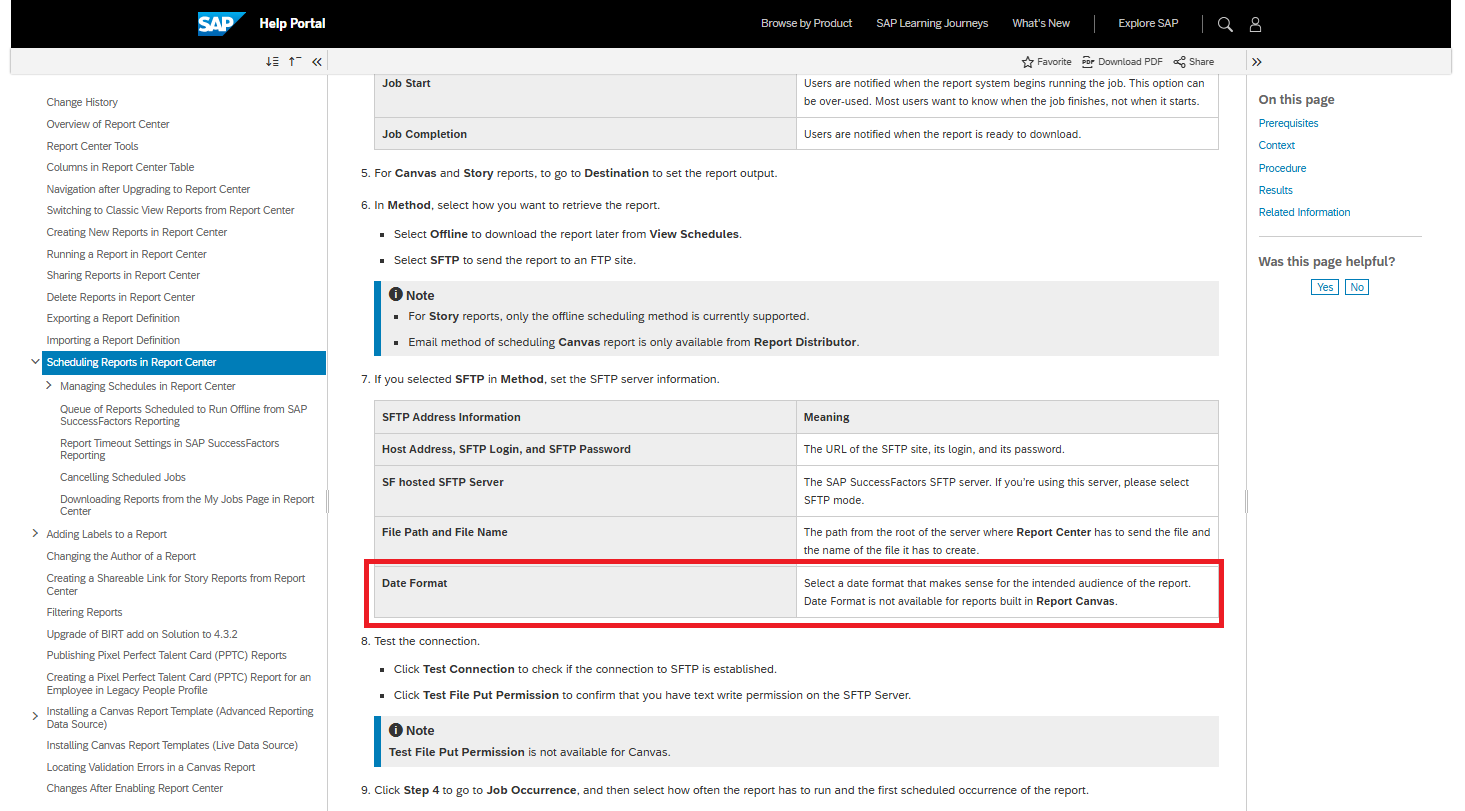The image size is (1465, 811).
Task: Select Scheduling Reports in Report Center
Action: [185, 362]
